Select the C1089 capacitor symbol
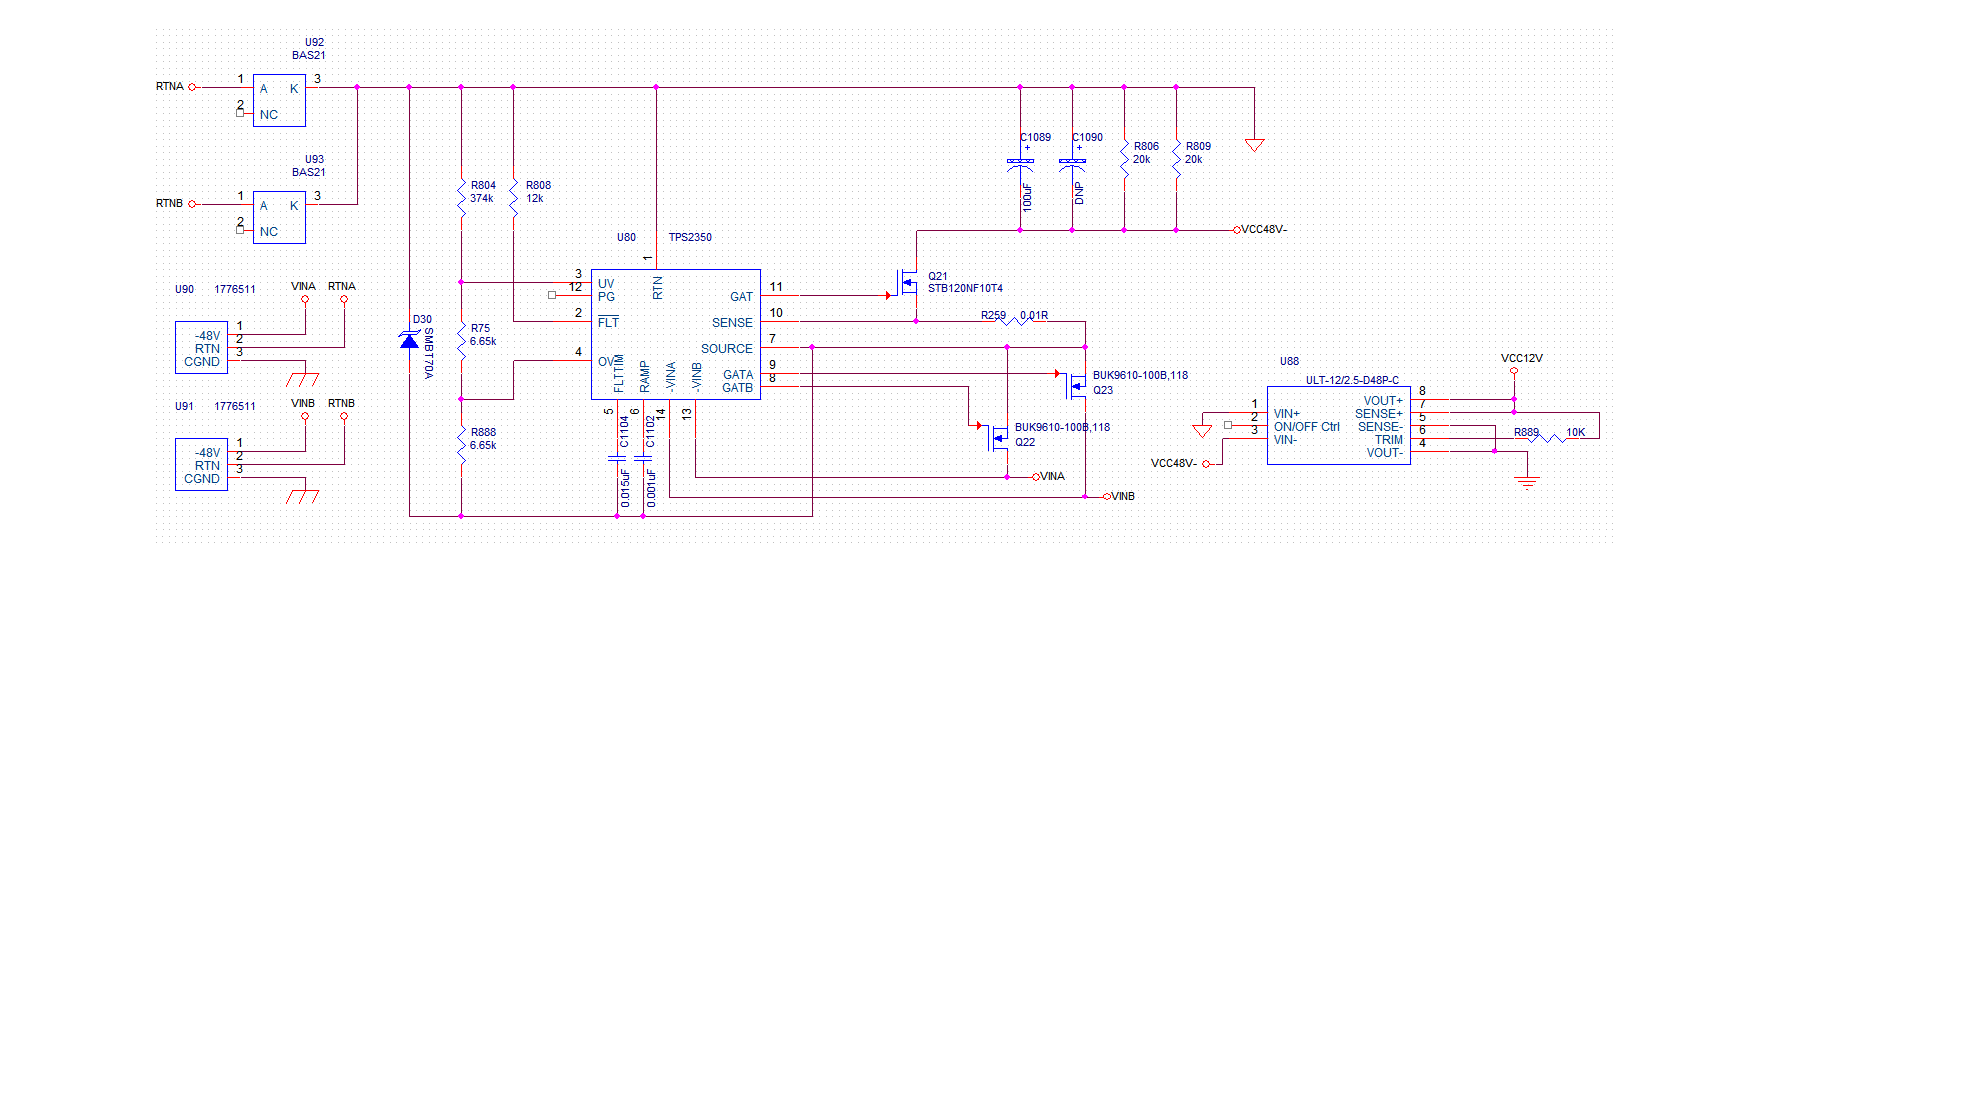 tap(1020, 164)
